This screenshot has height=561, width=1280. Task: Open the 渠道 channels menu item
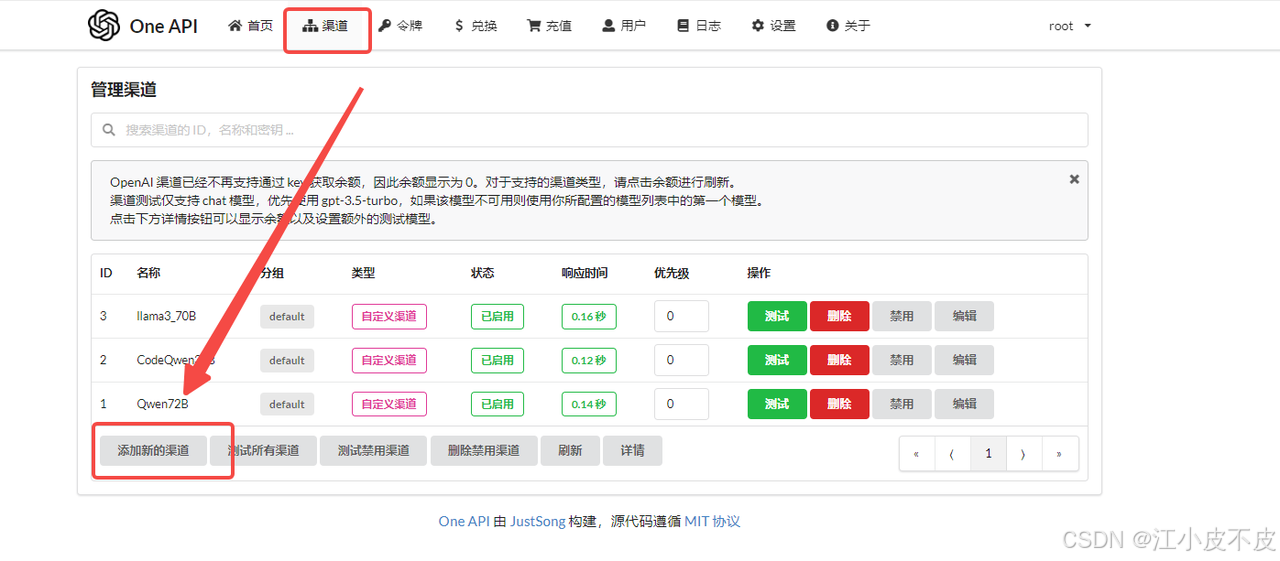(x=326, y=26)
